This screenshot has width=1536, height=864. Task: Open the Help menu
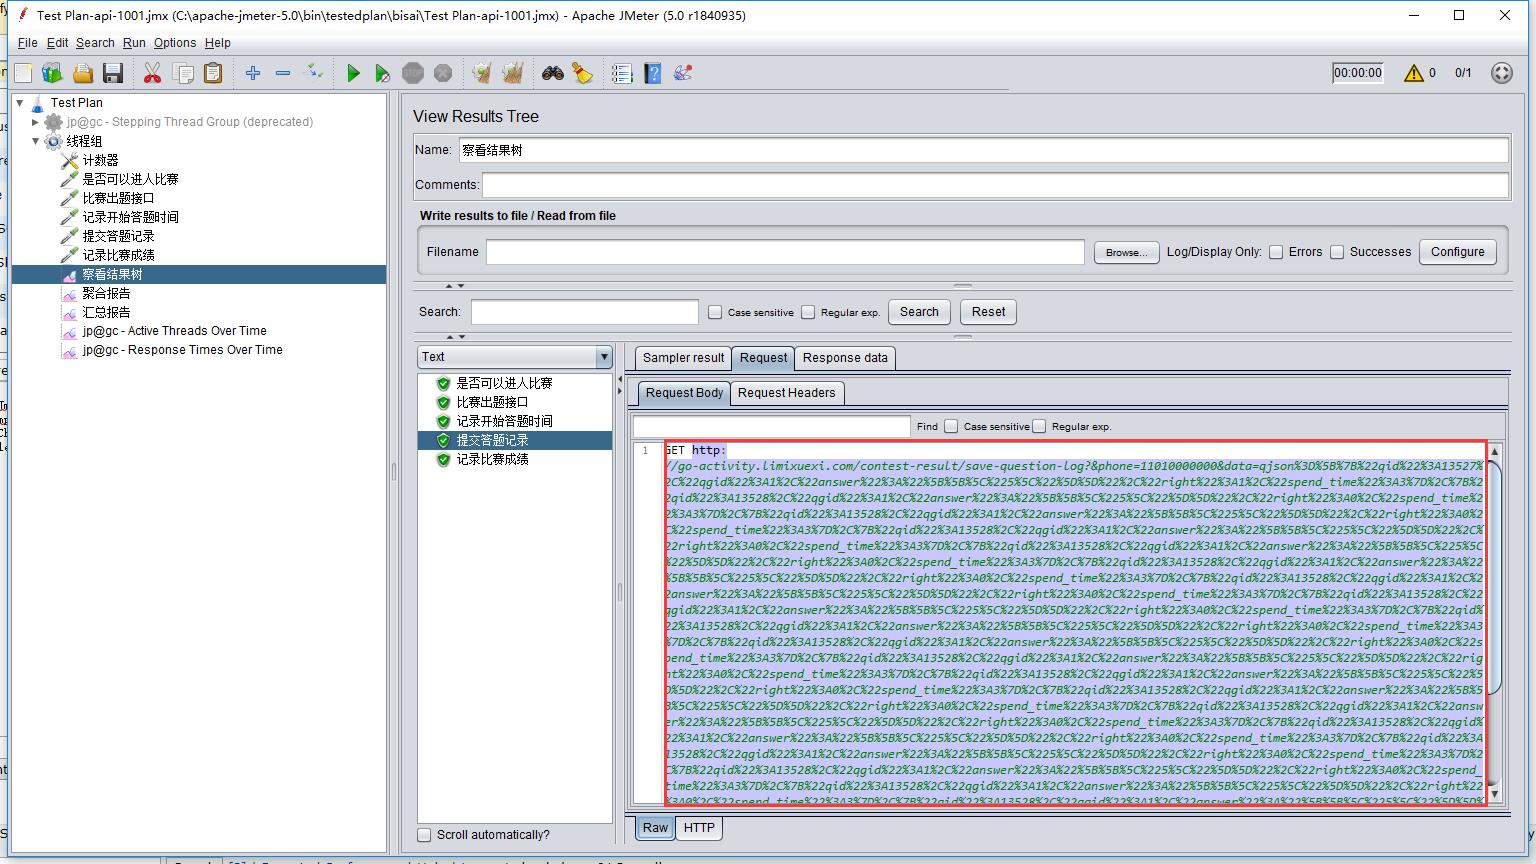217,43
